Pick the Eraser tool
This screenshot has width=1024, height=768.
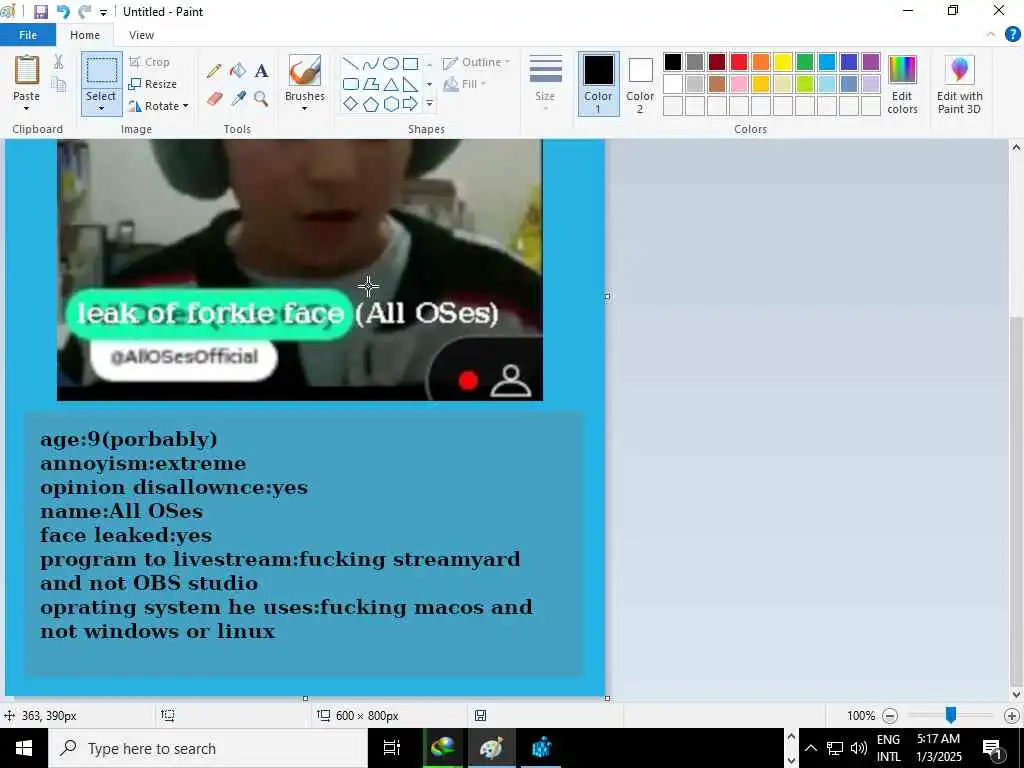(214, 99)
